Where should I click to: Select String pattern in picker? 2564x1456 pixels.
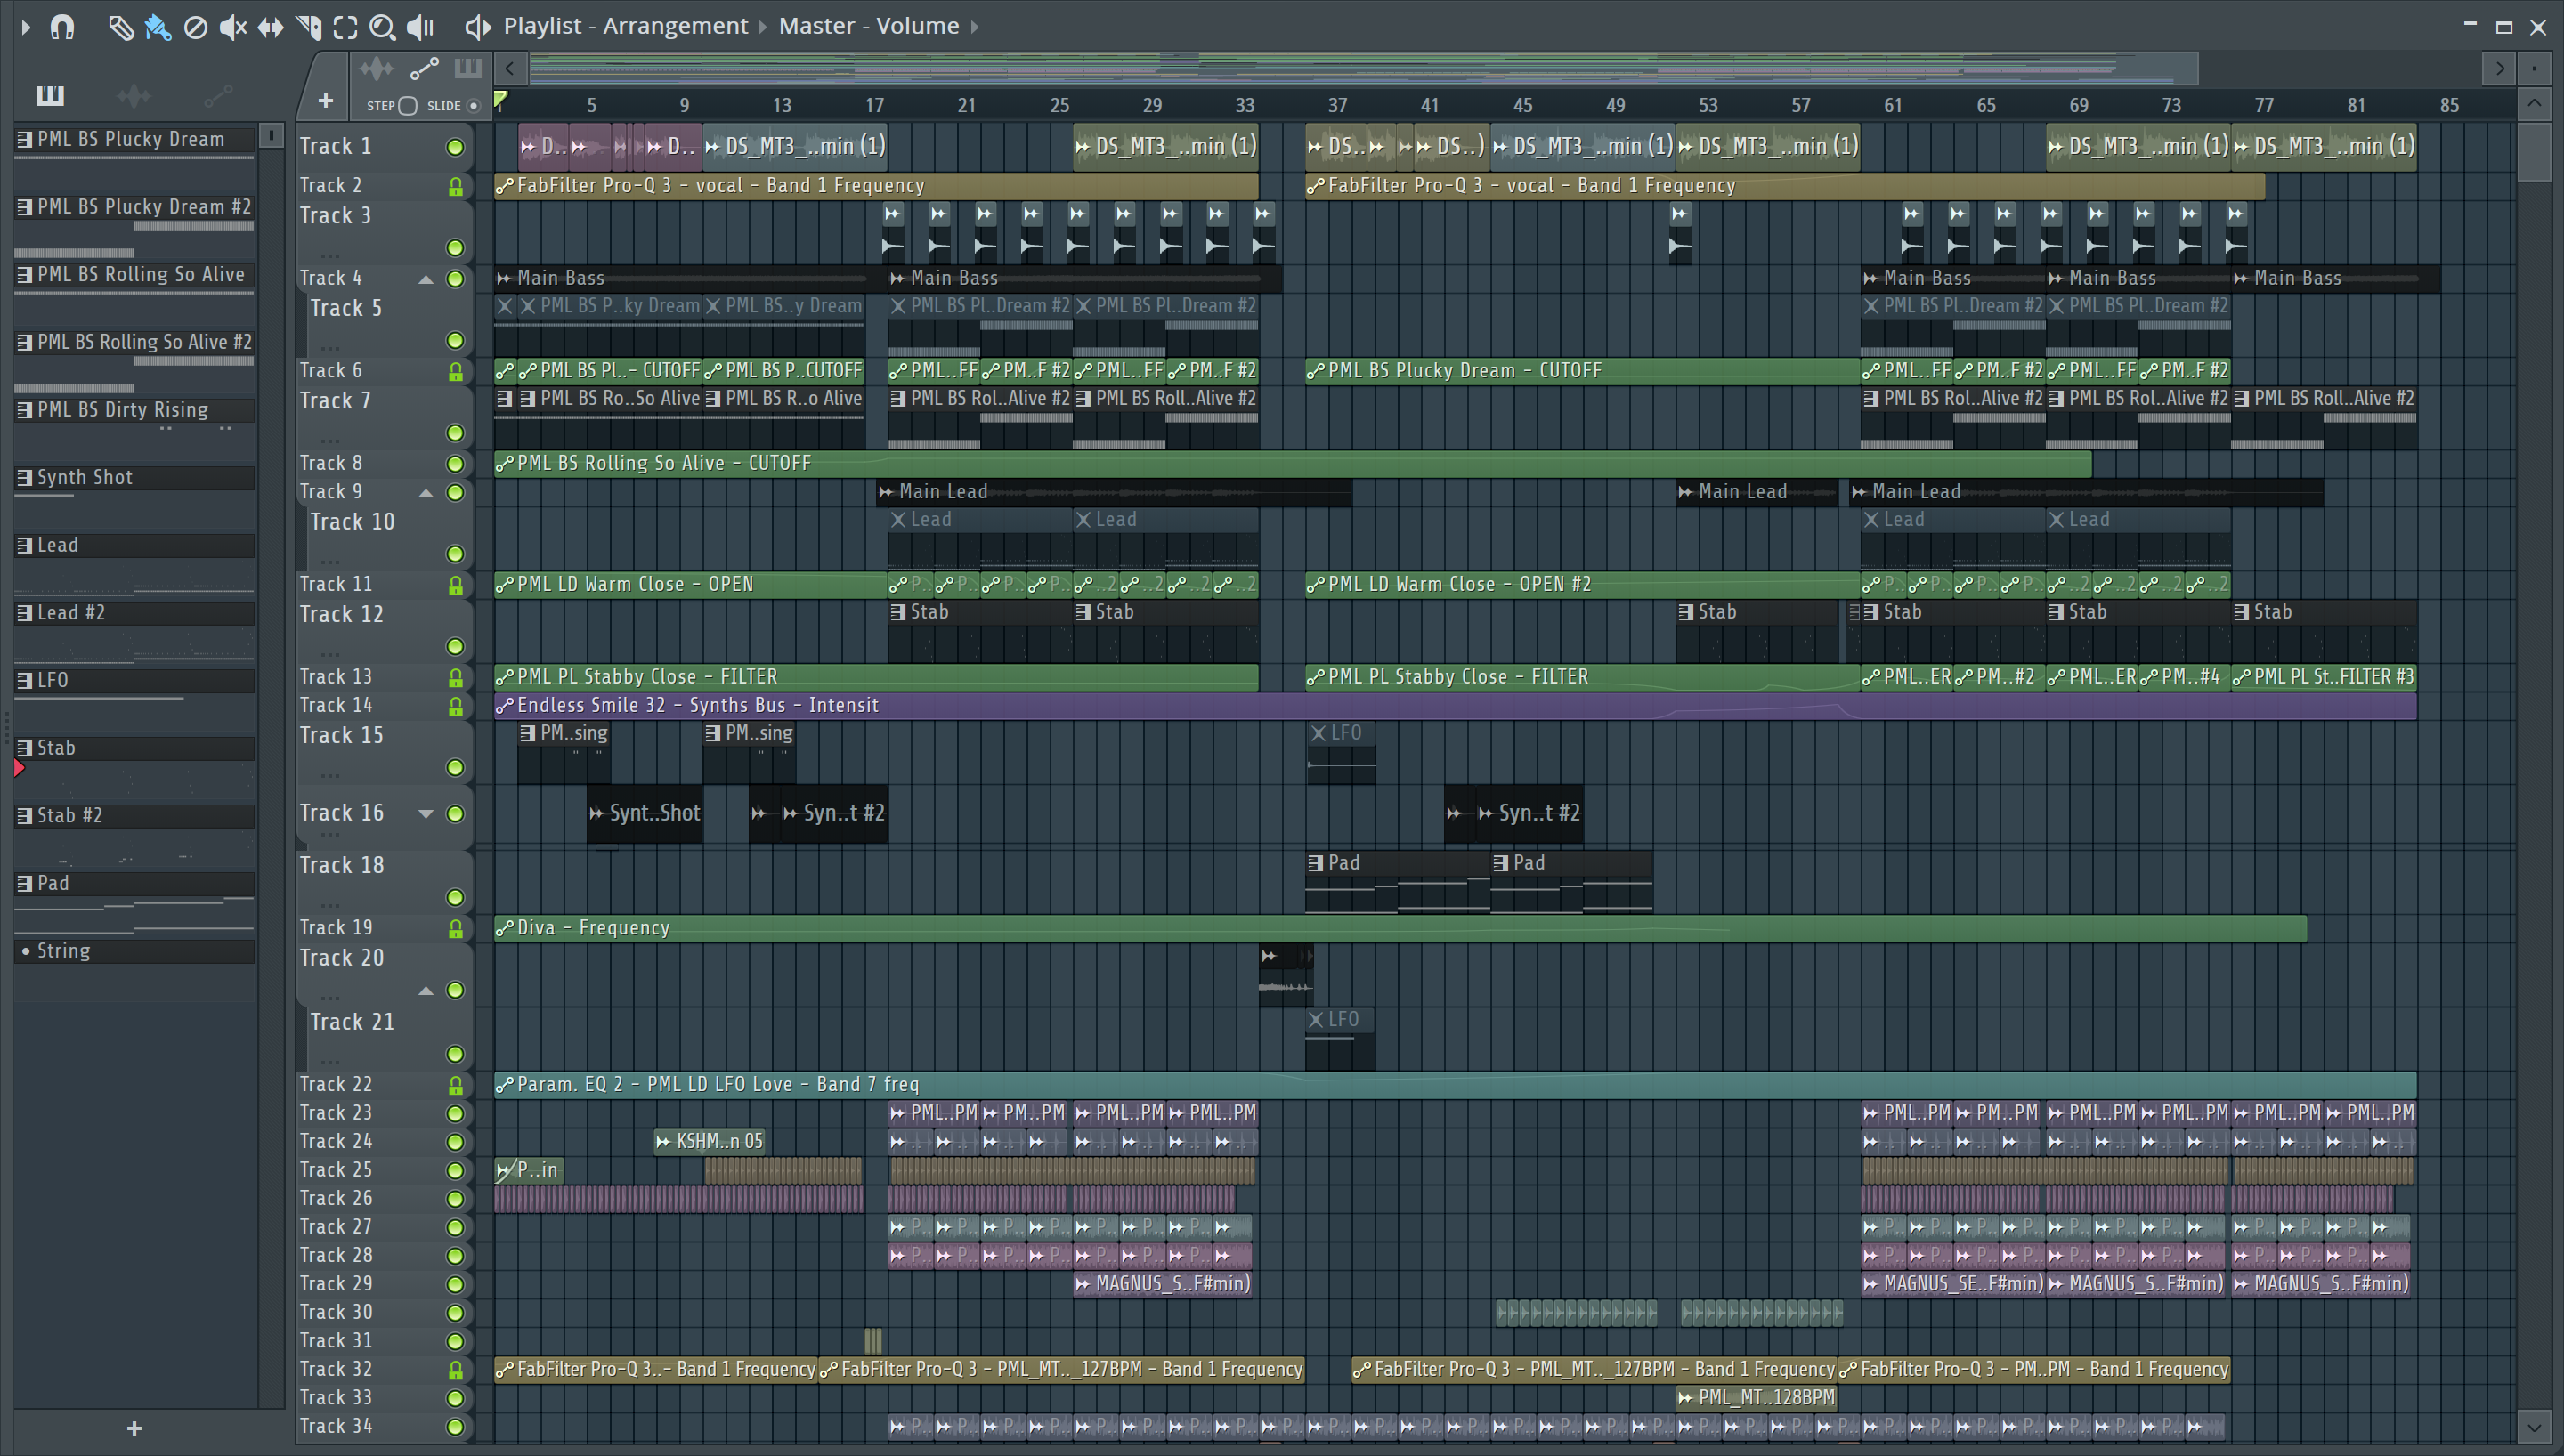(x=135, y=951)
